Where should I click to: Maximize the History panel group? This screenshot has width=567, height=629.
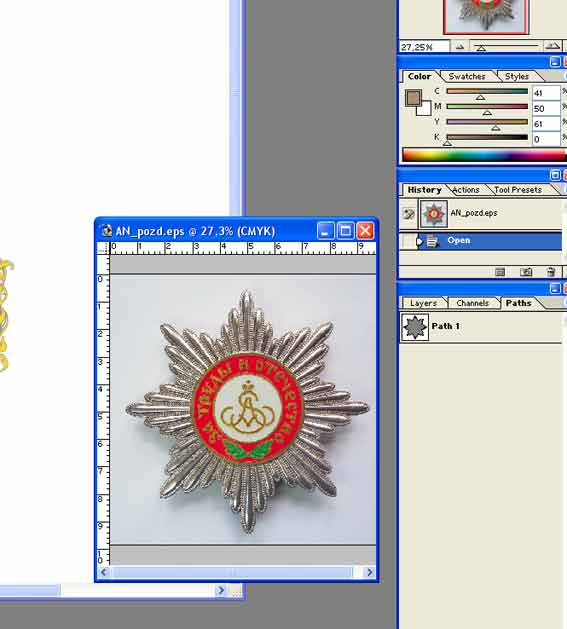coord(555,175)
